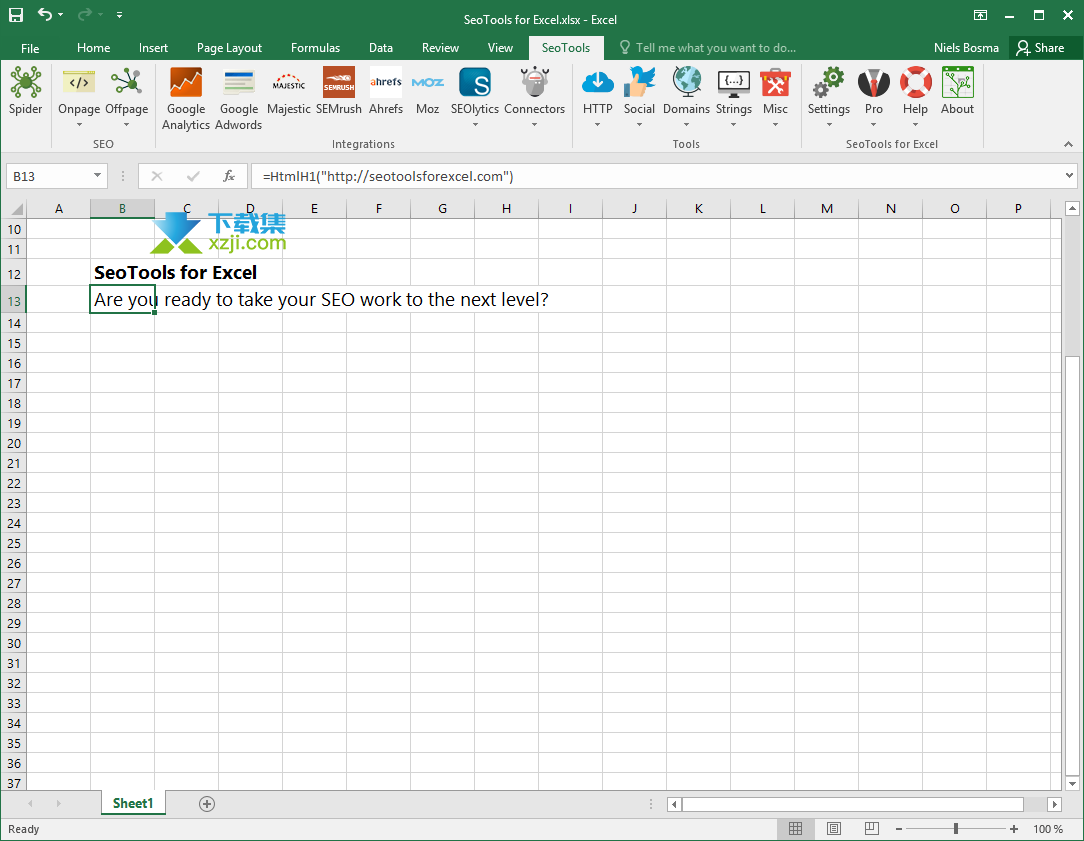
Task: Open the Onpage SEO menu
Action: (x=79, y=97)
